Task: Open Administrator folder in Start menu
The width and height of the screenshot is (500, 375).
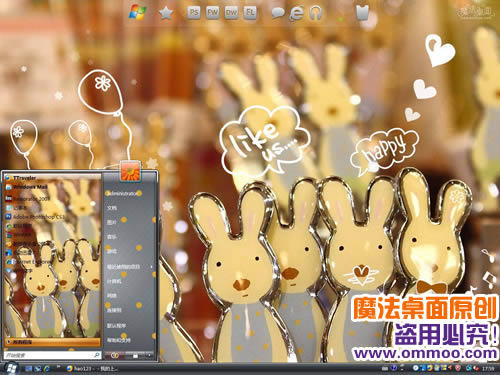Action: coord(122,193)
